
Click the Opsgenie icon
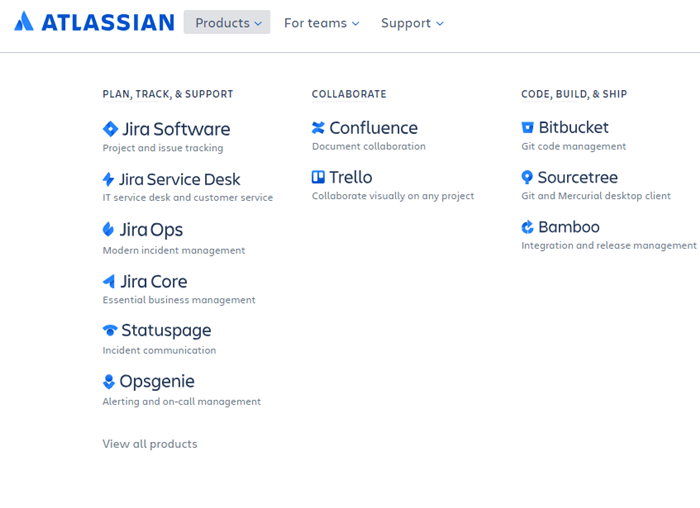tap(109, 382)
